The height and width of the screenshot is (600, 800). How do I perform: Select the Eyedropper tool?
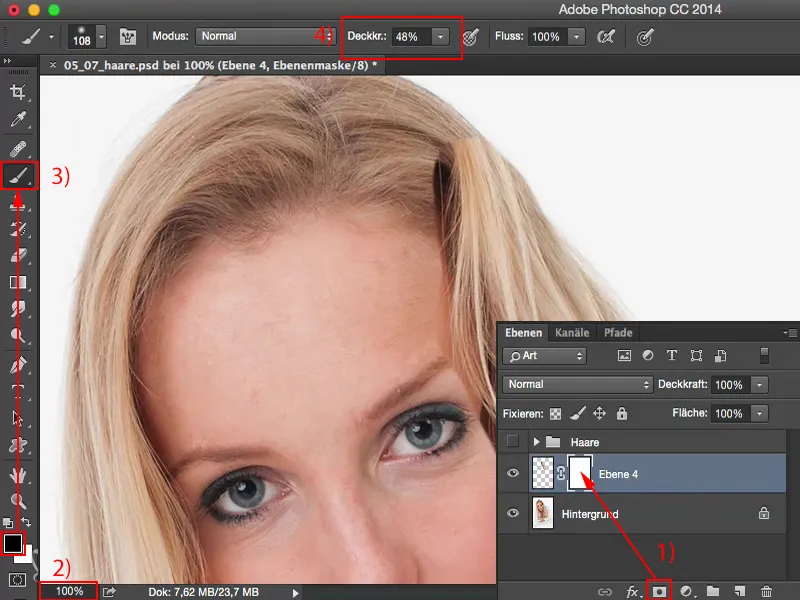[x=18, y=119]
